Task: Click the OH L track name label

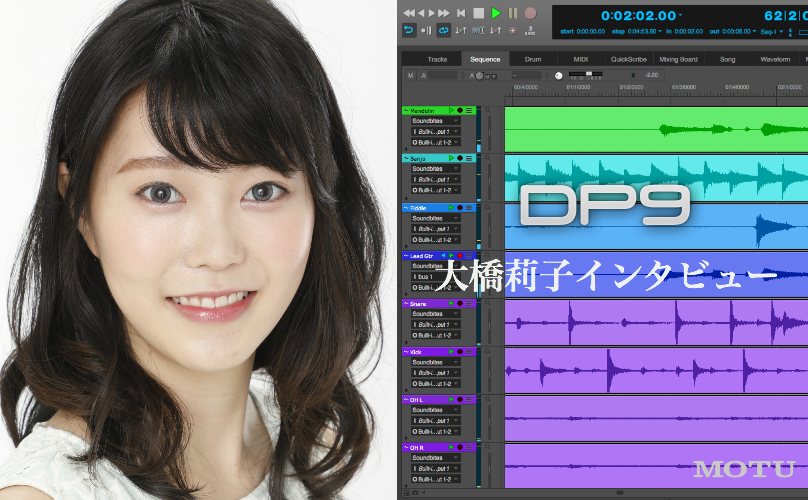Action: (418, 400)
